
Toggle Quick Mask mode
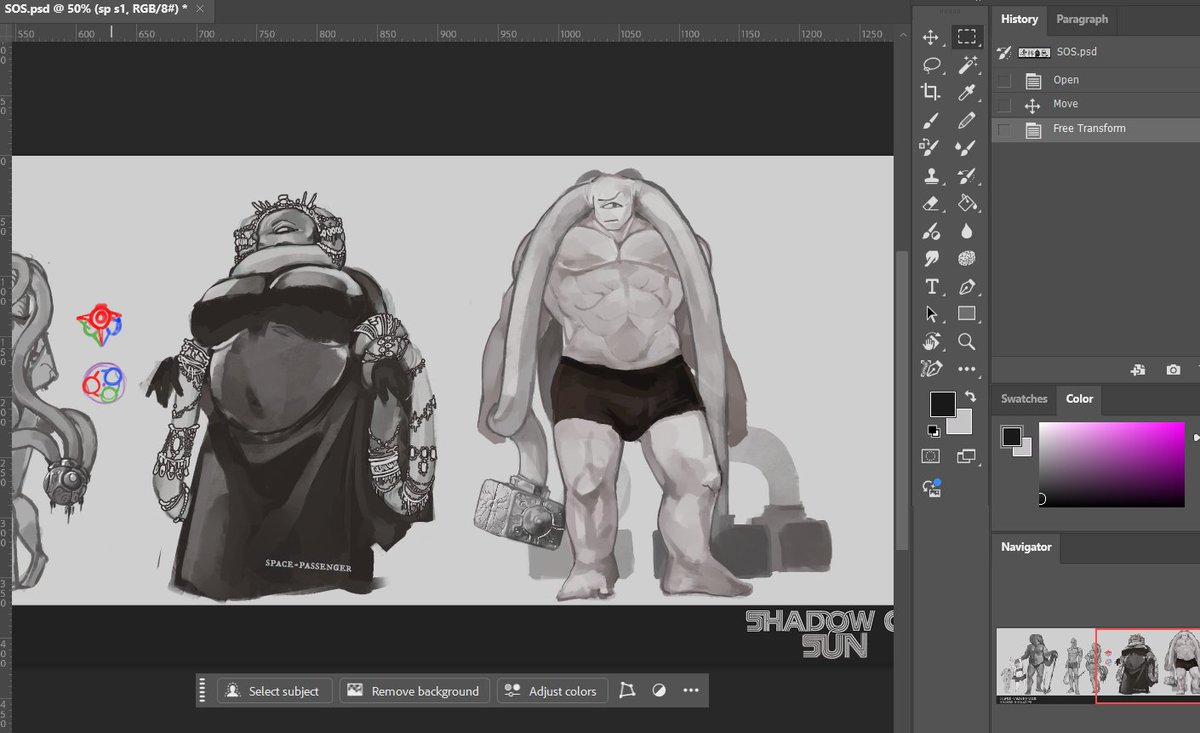tap(931, 456)
